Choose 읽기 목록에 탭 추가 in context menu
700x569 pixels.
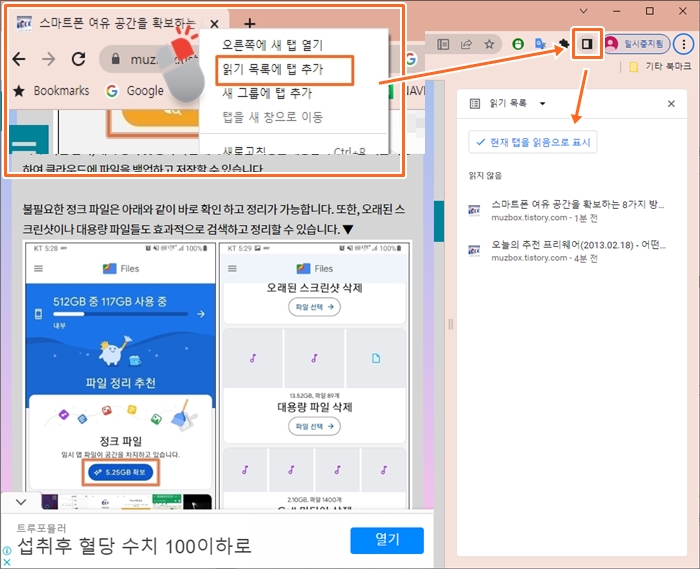click(x=272, y=69)
